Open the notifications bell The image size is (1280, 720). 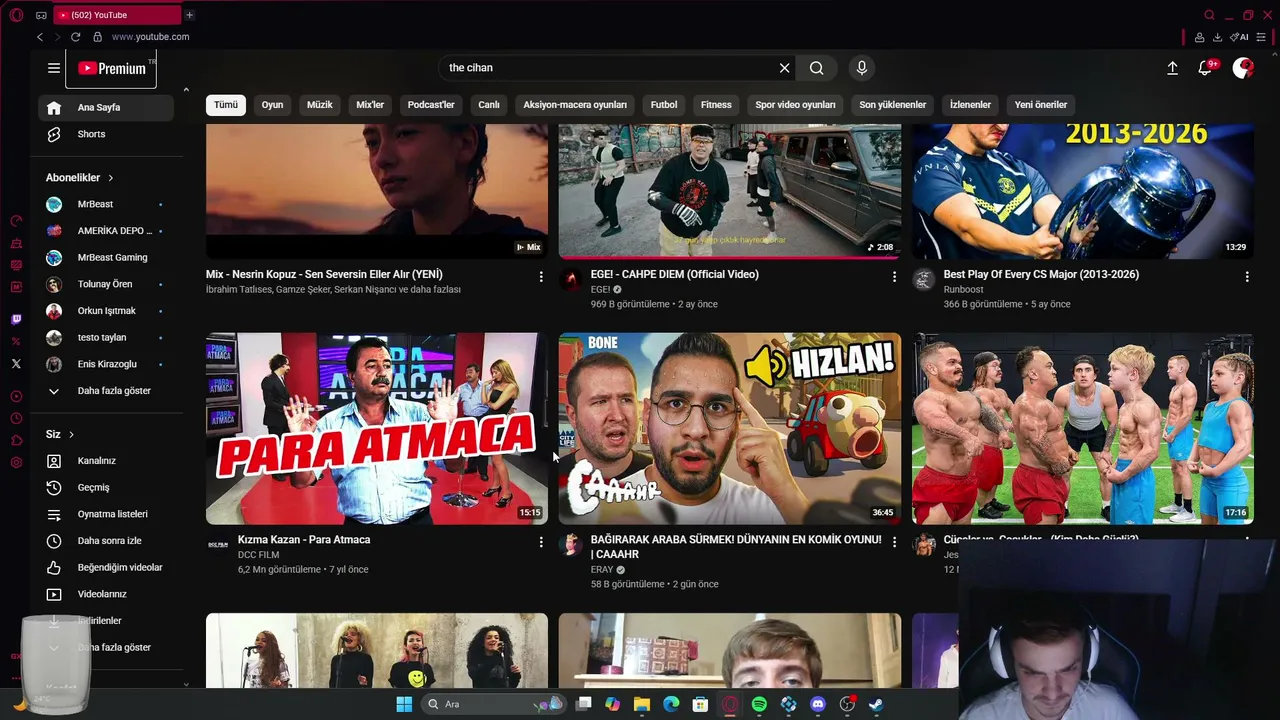(x=1206, y=68)
